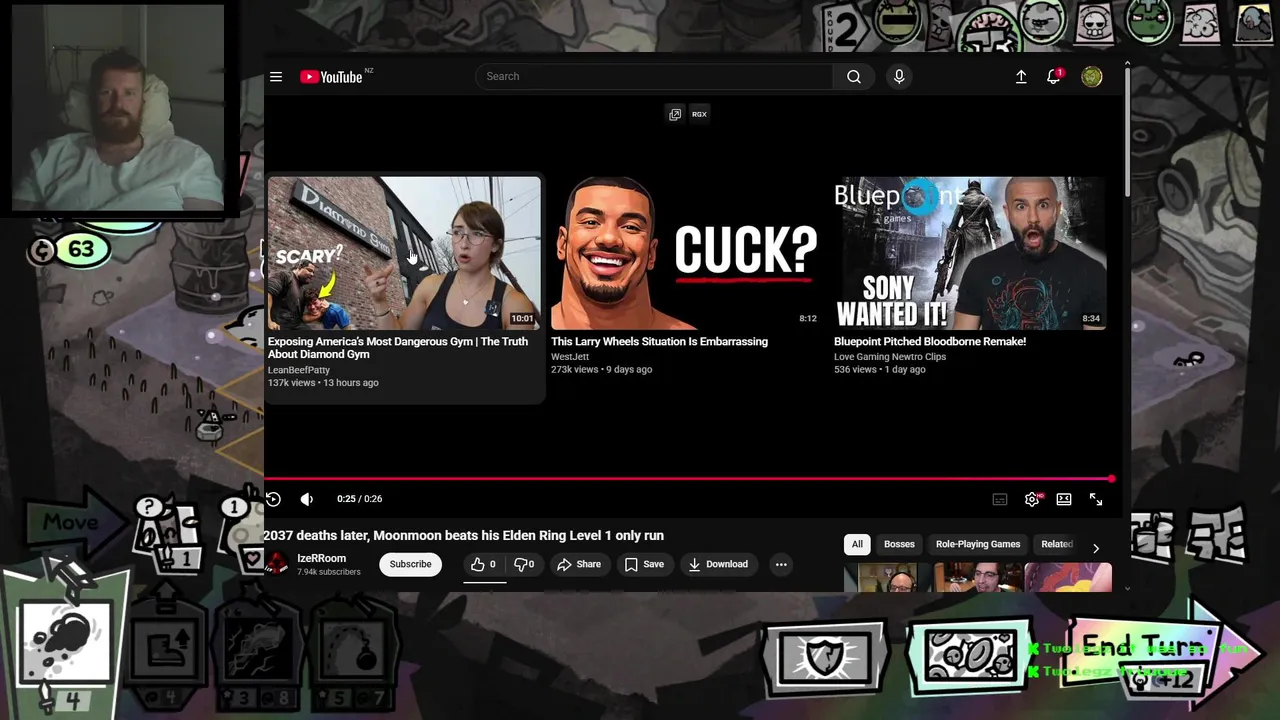The image size is (1280, 720).
Task: Open title 'Bluepoint Pitched Bloodborne Remake!'
Action: 930,341
